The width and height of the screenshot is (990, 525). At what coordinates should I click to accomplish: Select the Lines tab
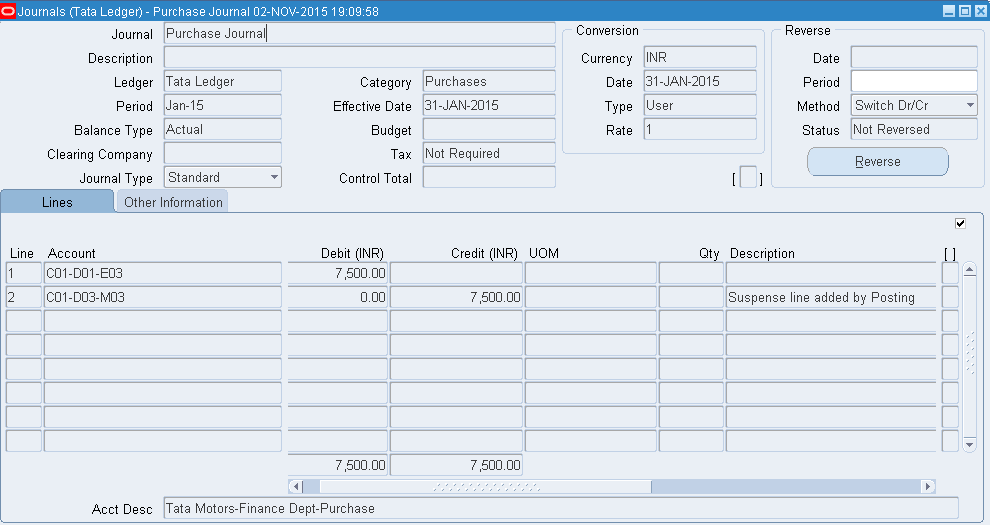(57, 202)
